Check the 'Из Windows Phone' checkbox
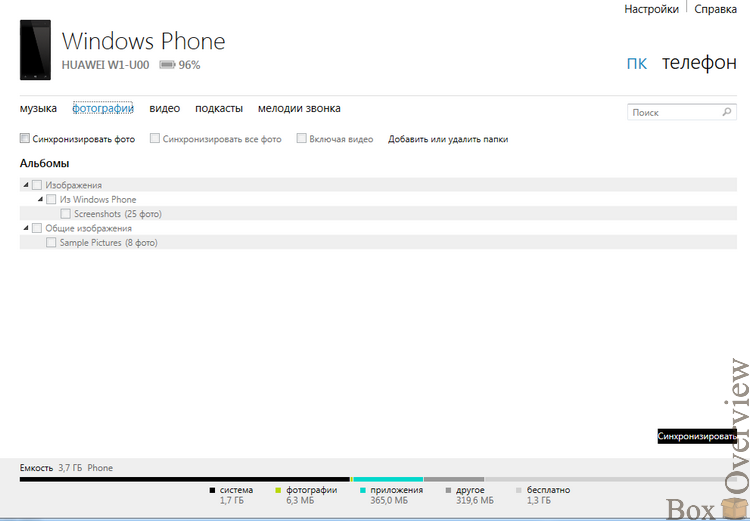 (51, 199)
